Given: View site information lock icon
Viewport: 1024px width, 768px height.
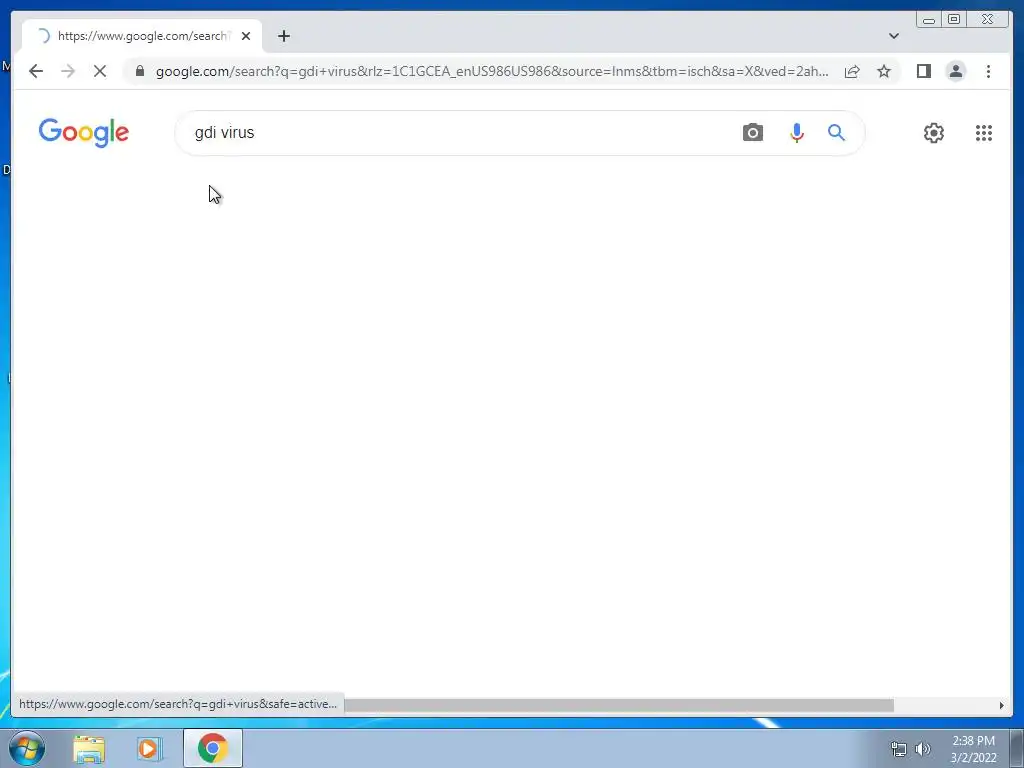Looking at the screenshot, I should point(140,71).
